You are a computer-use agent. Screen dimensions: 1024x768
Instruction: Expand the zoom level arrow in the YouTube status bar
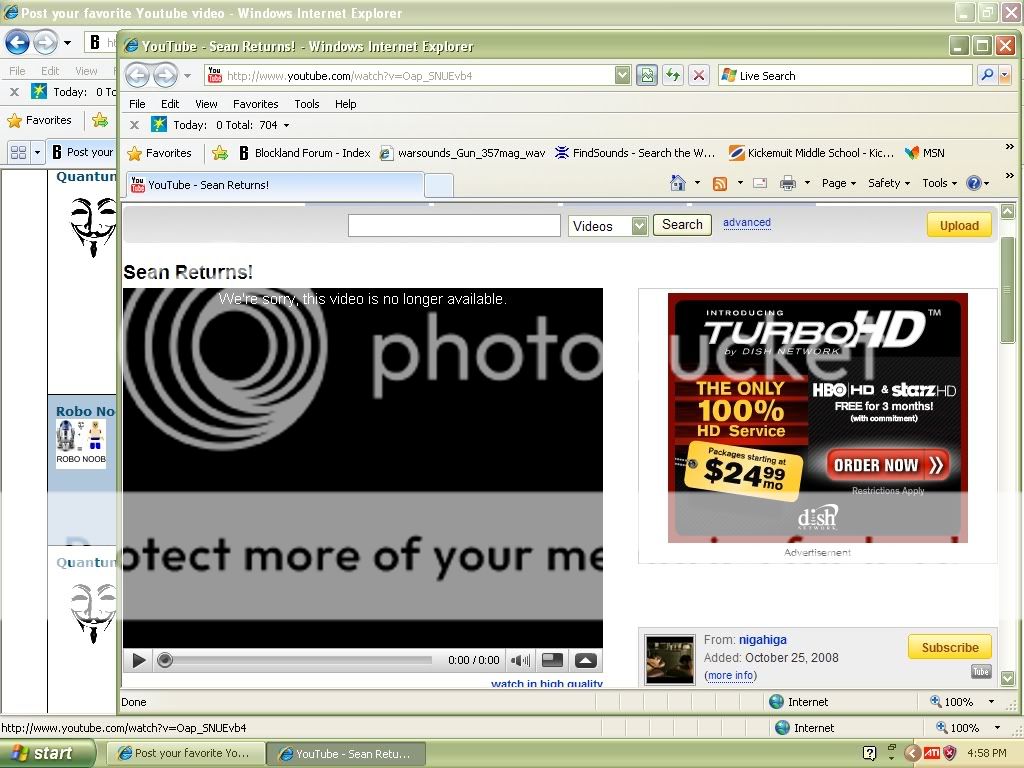[991, 702]
